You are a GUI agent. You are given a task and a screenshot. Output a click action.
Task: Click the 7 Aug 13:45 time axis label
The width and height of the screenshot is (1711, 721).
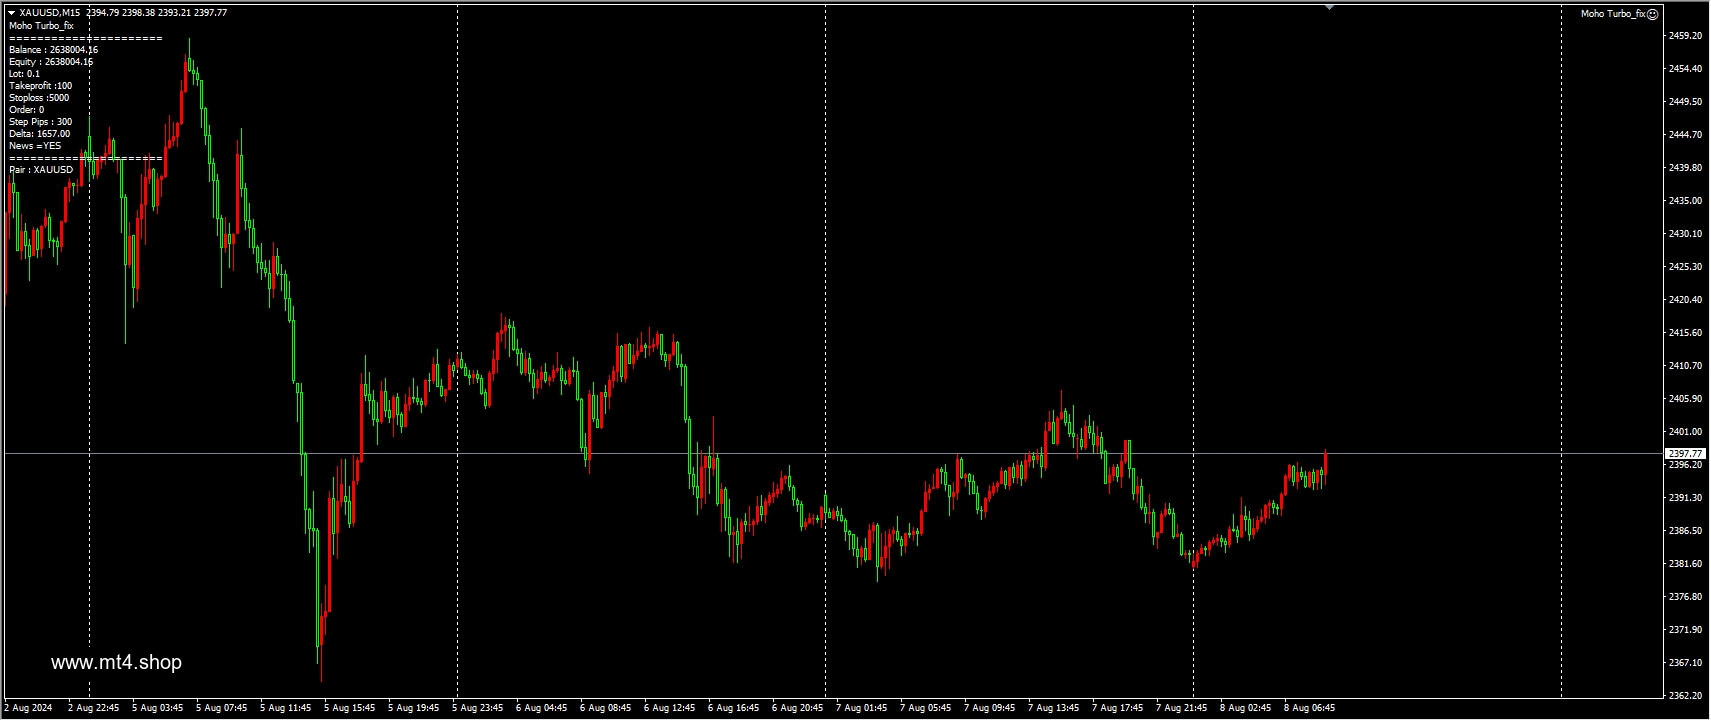point(1054,709)
